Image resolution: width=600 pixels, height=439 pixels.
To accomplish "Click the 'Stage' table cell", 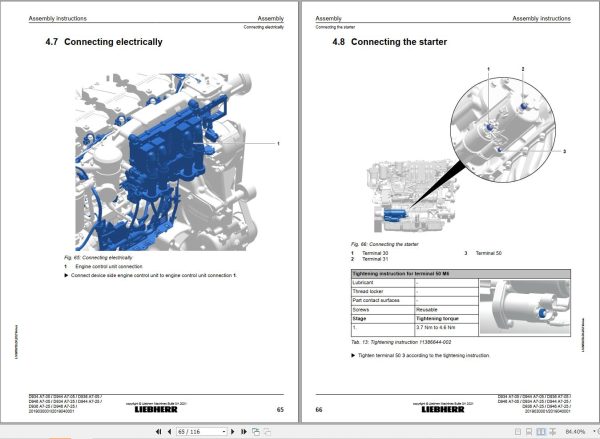I will (383, 319).
